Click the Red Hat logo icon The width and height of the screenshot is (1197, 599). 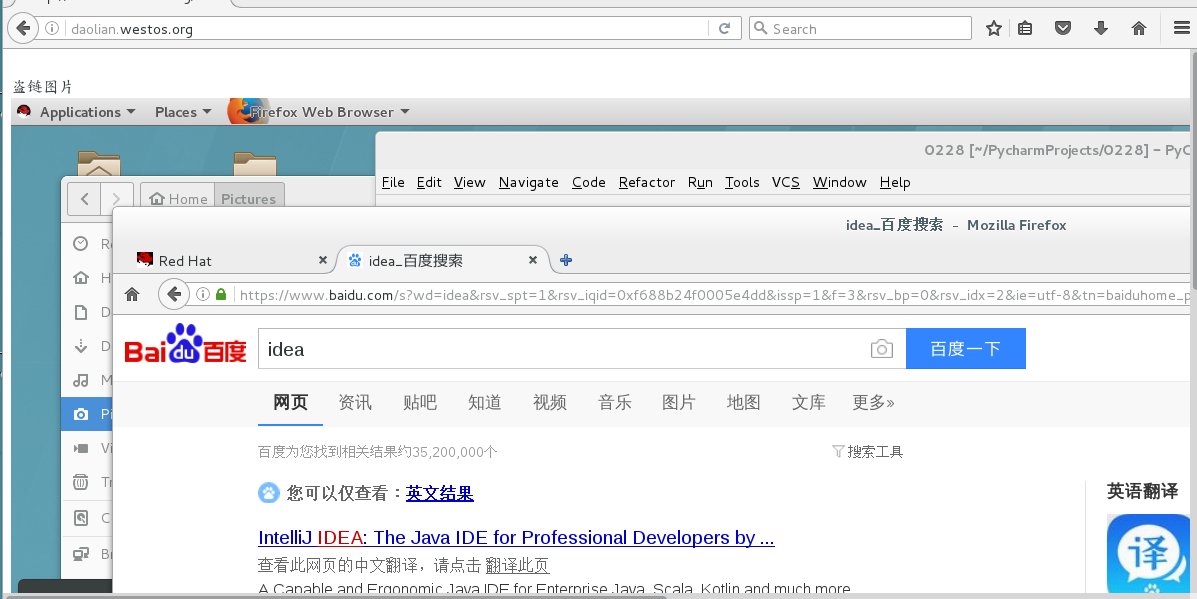coord(24,111)
